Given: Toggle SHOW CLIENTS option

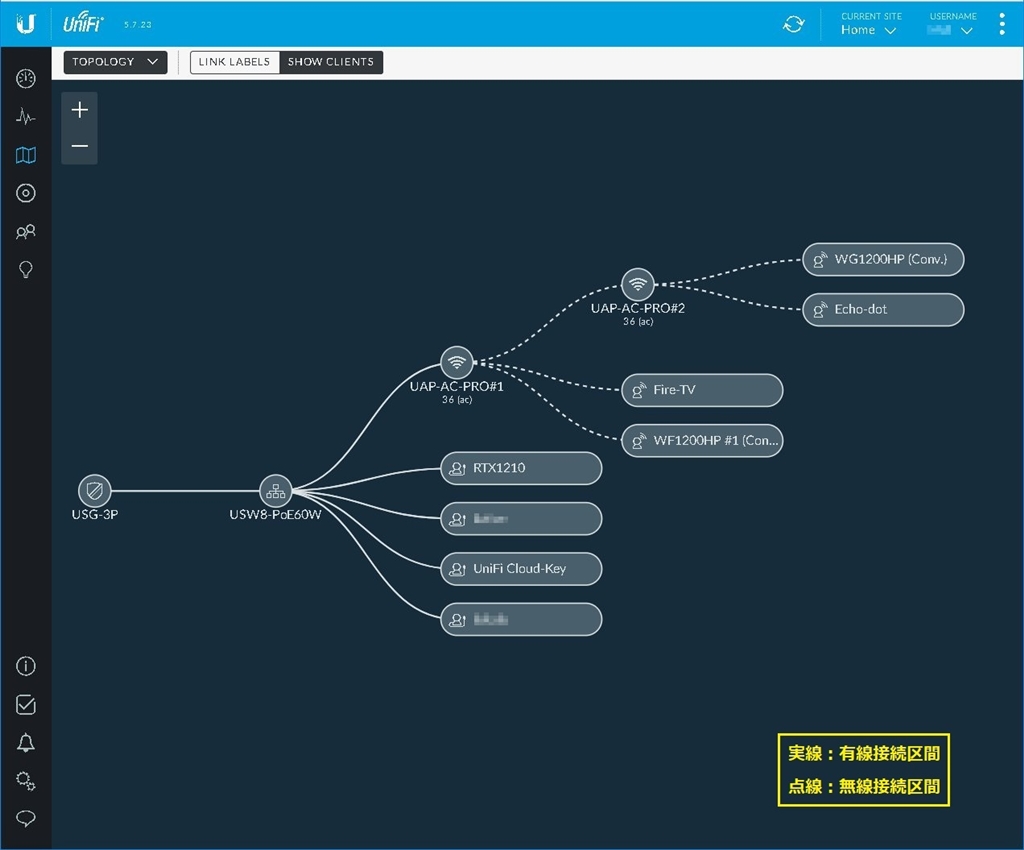Looking at the screenshot, I should [331, 62].
